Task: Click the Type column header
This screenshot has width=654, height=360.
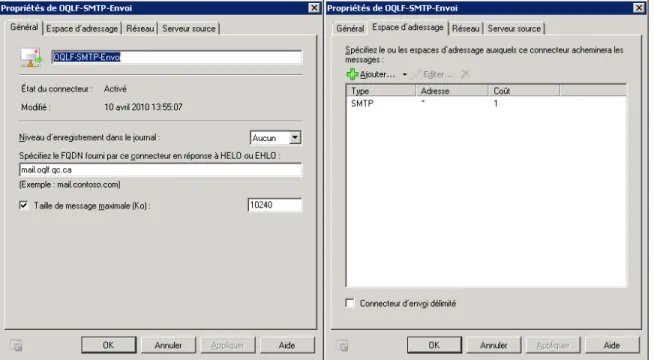Action: (381, 91)
